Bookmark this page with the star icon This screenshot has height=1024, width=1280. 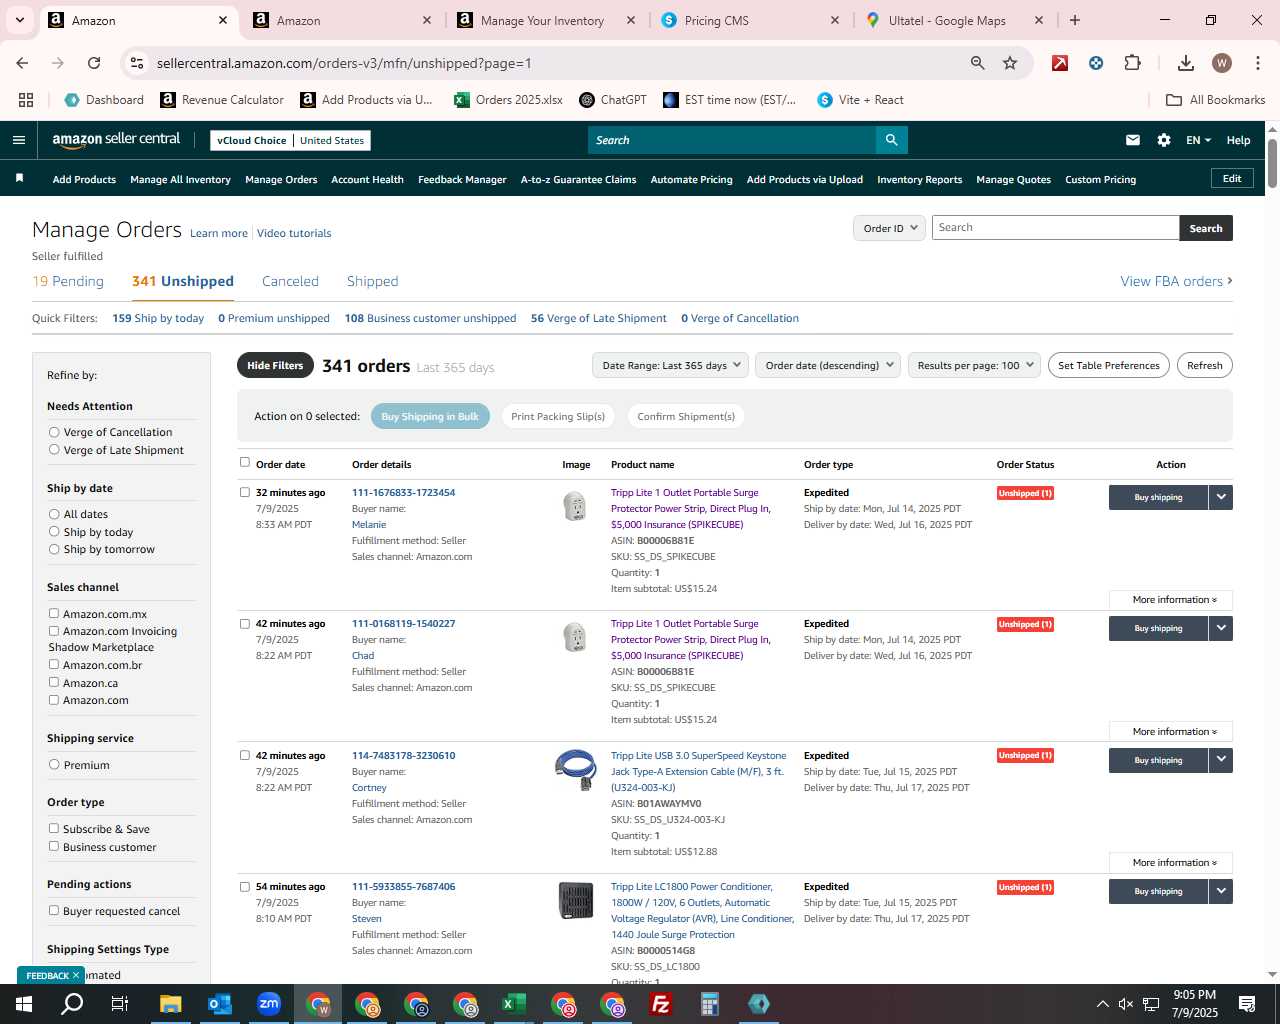click(1010, 63)
